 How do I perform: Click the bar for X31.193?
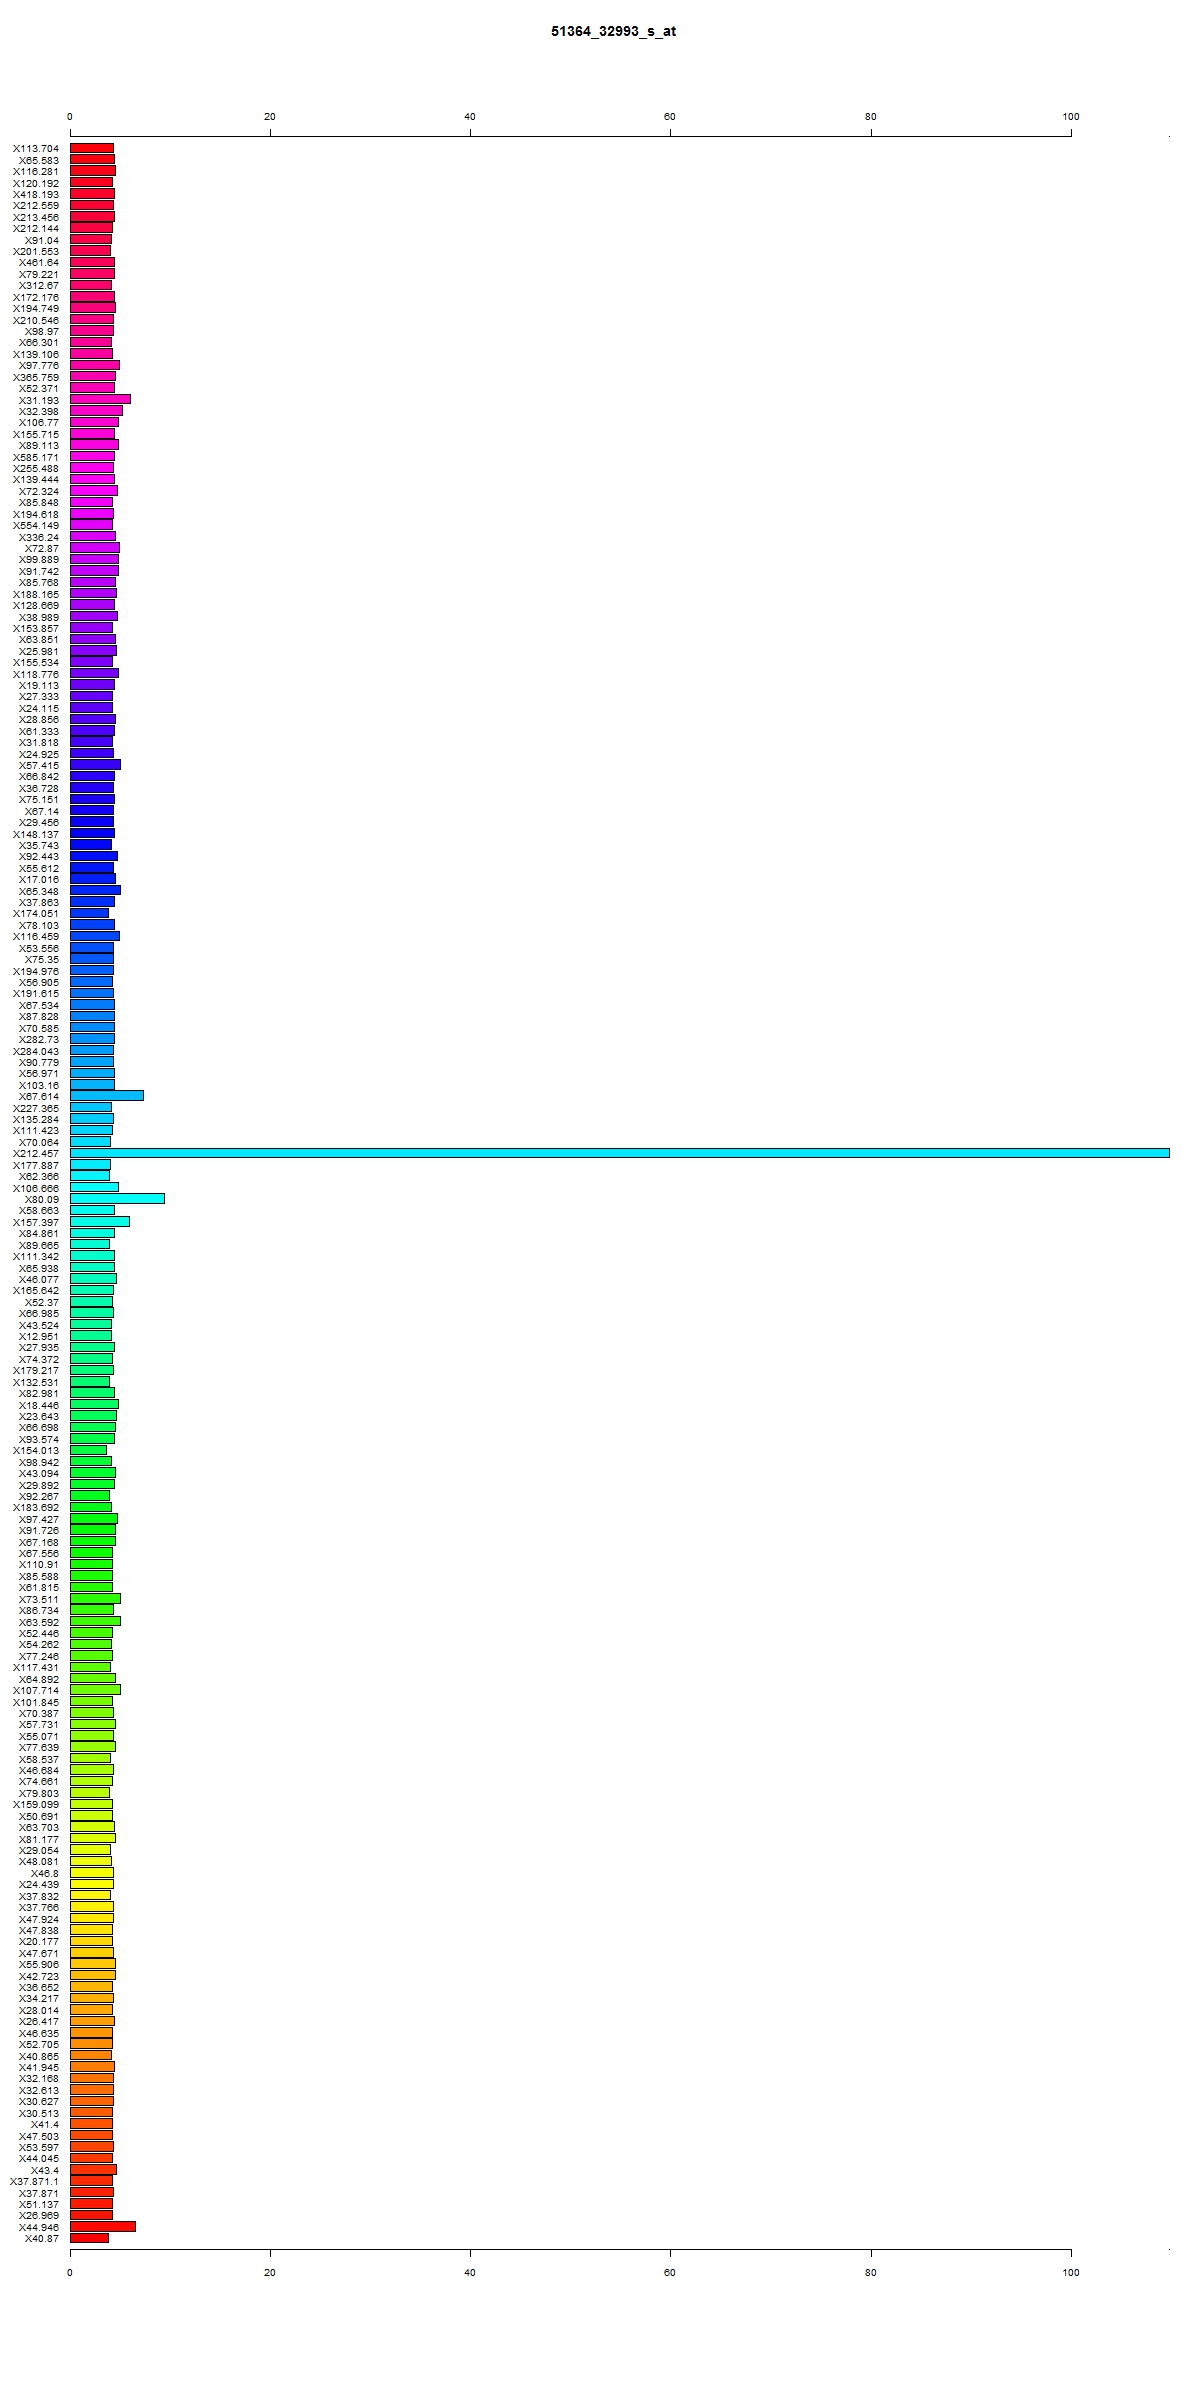coord(100,399)
